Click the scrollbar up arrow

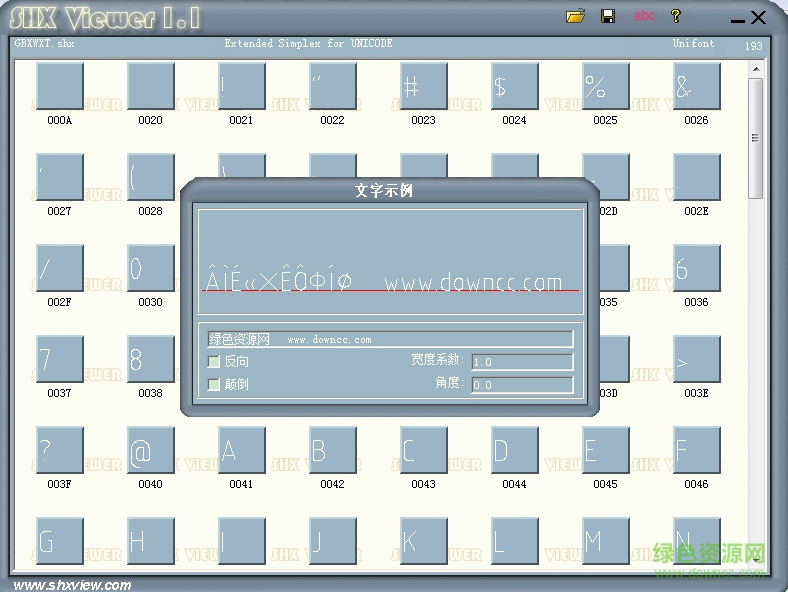[x=756, y=69]
